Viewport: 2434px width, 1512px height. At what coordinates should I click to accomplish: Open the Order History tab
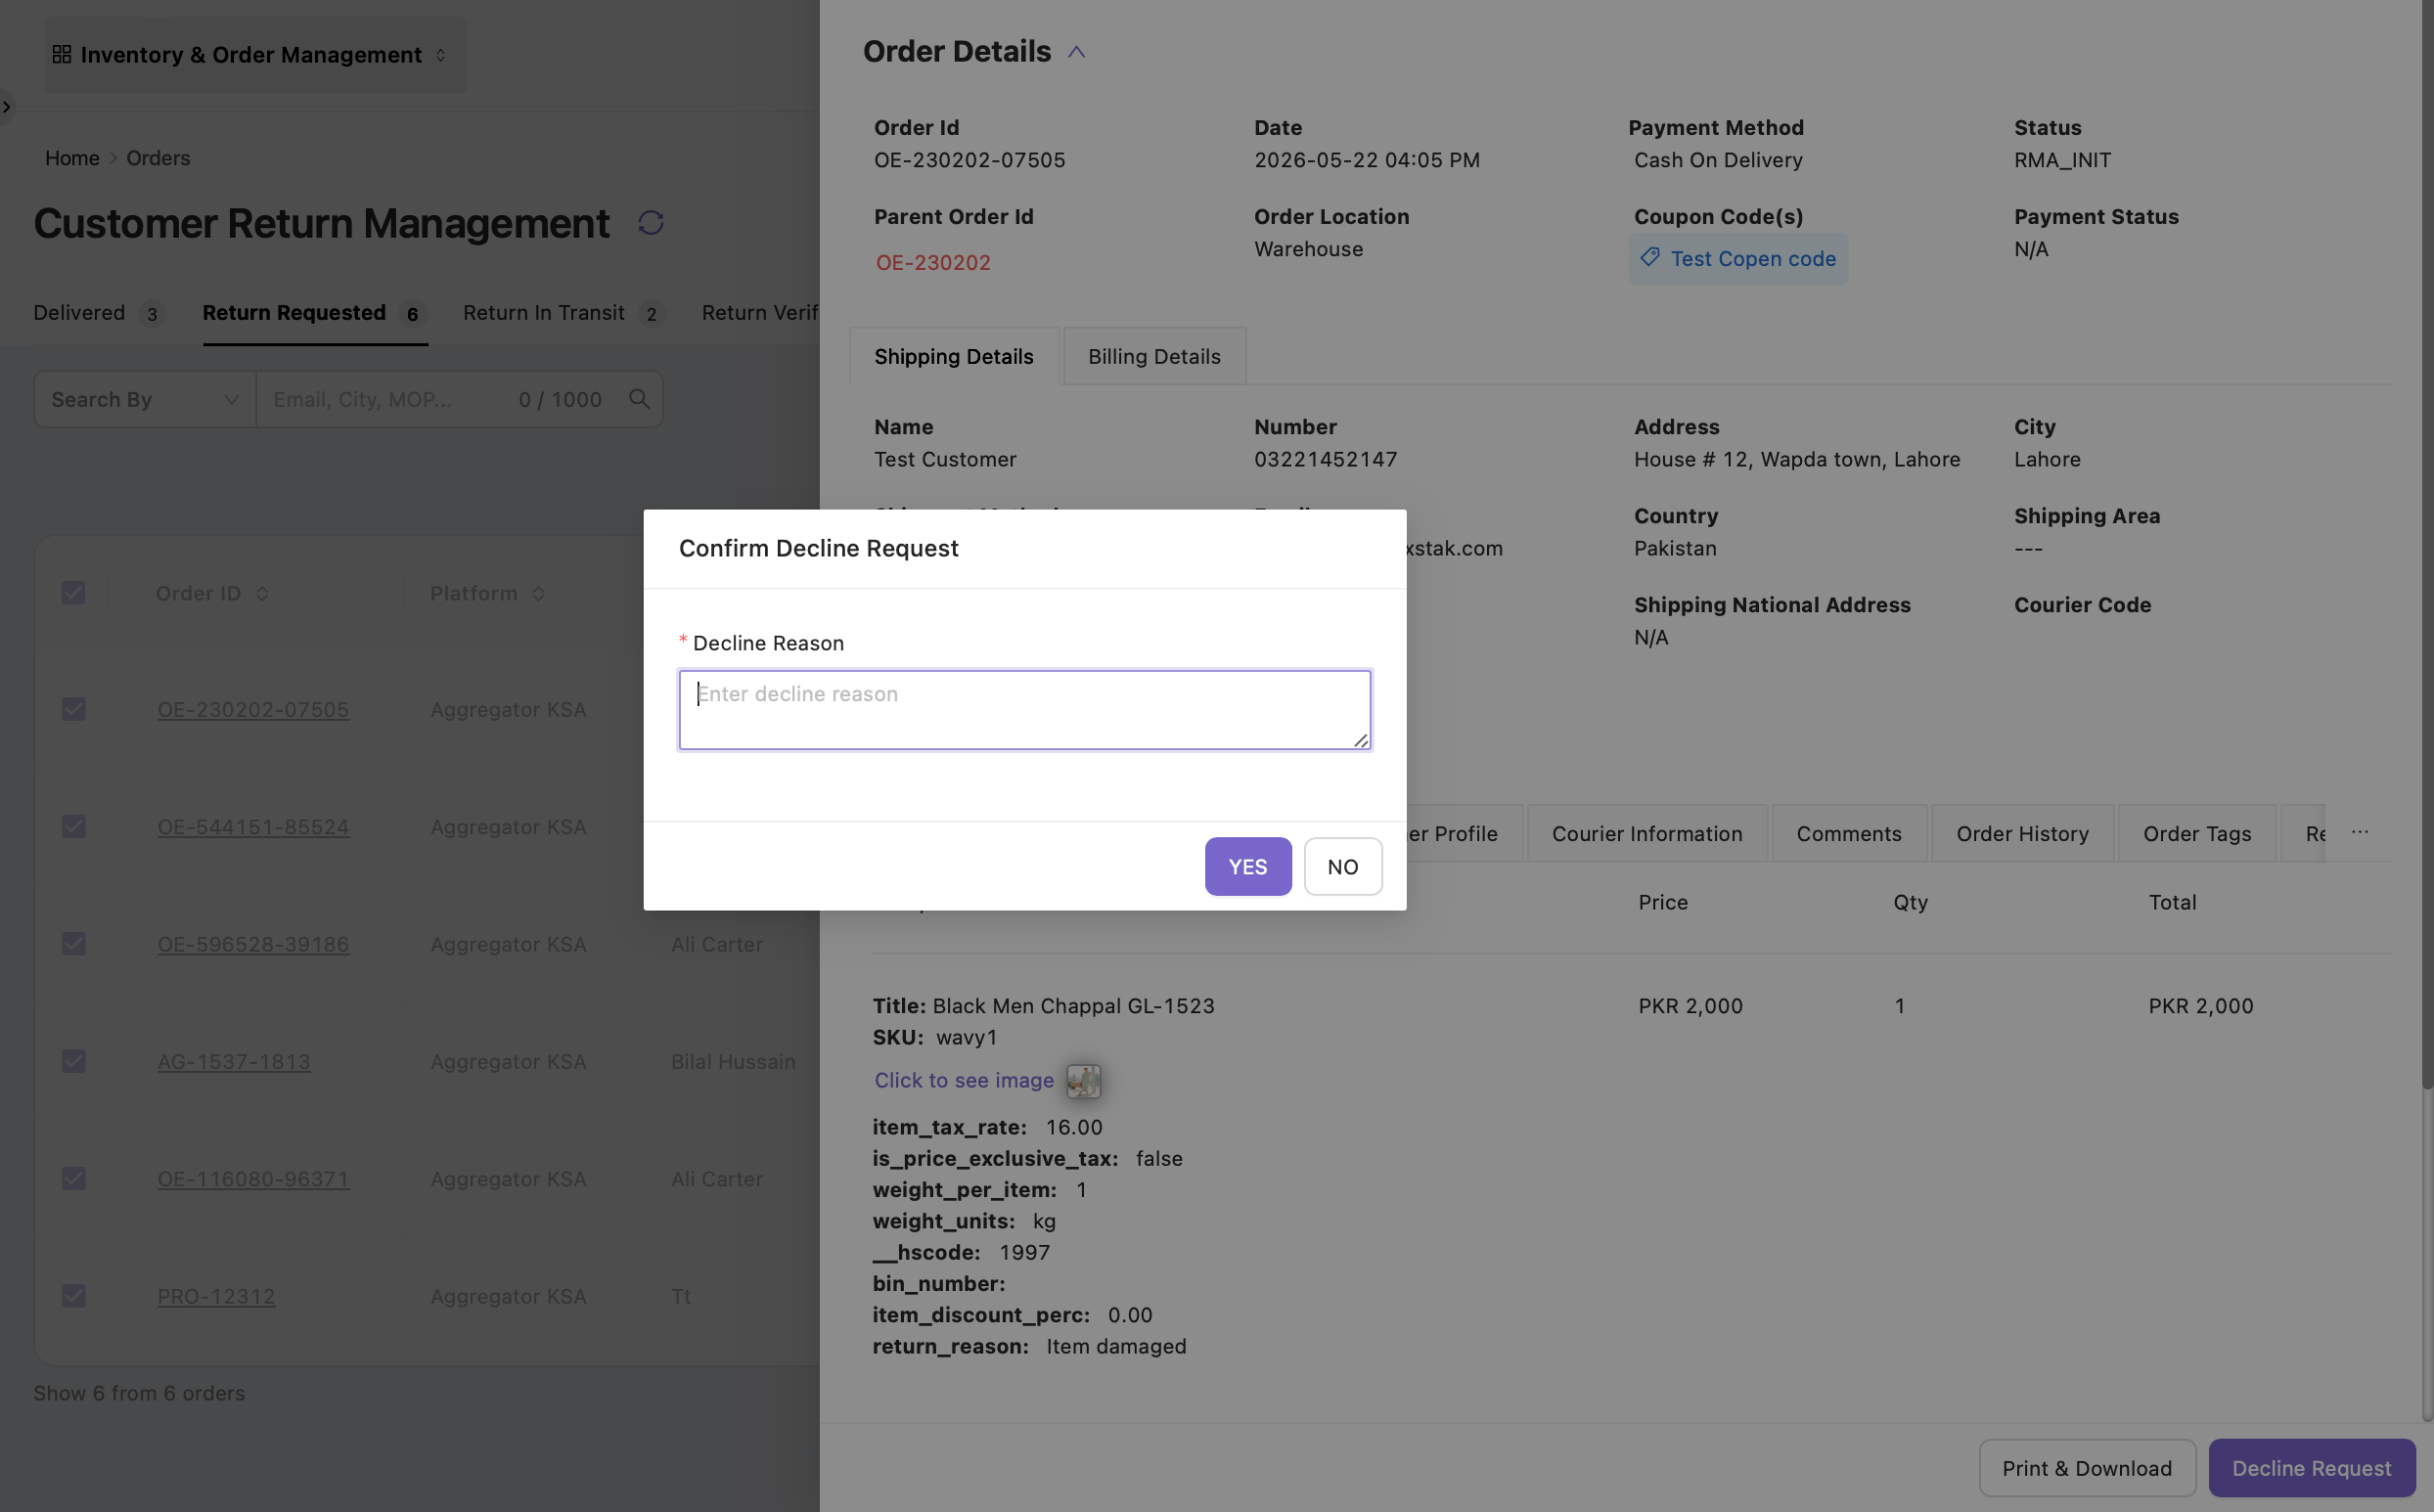pyautogui.click(x=2022, y=834)
